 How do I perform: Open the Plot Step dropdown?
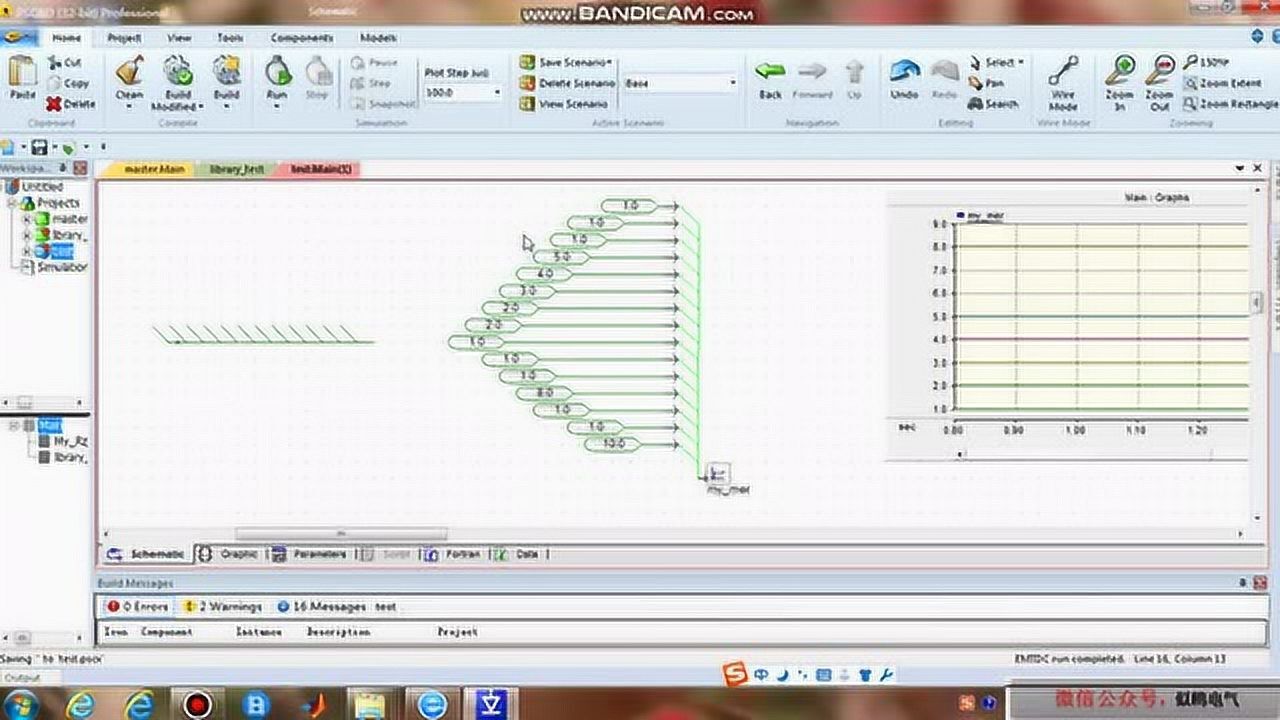497,92
